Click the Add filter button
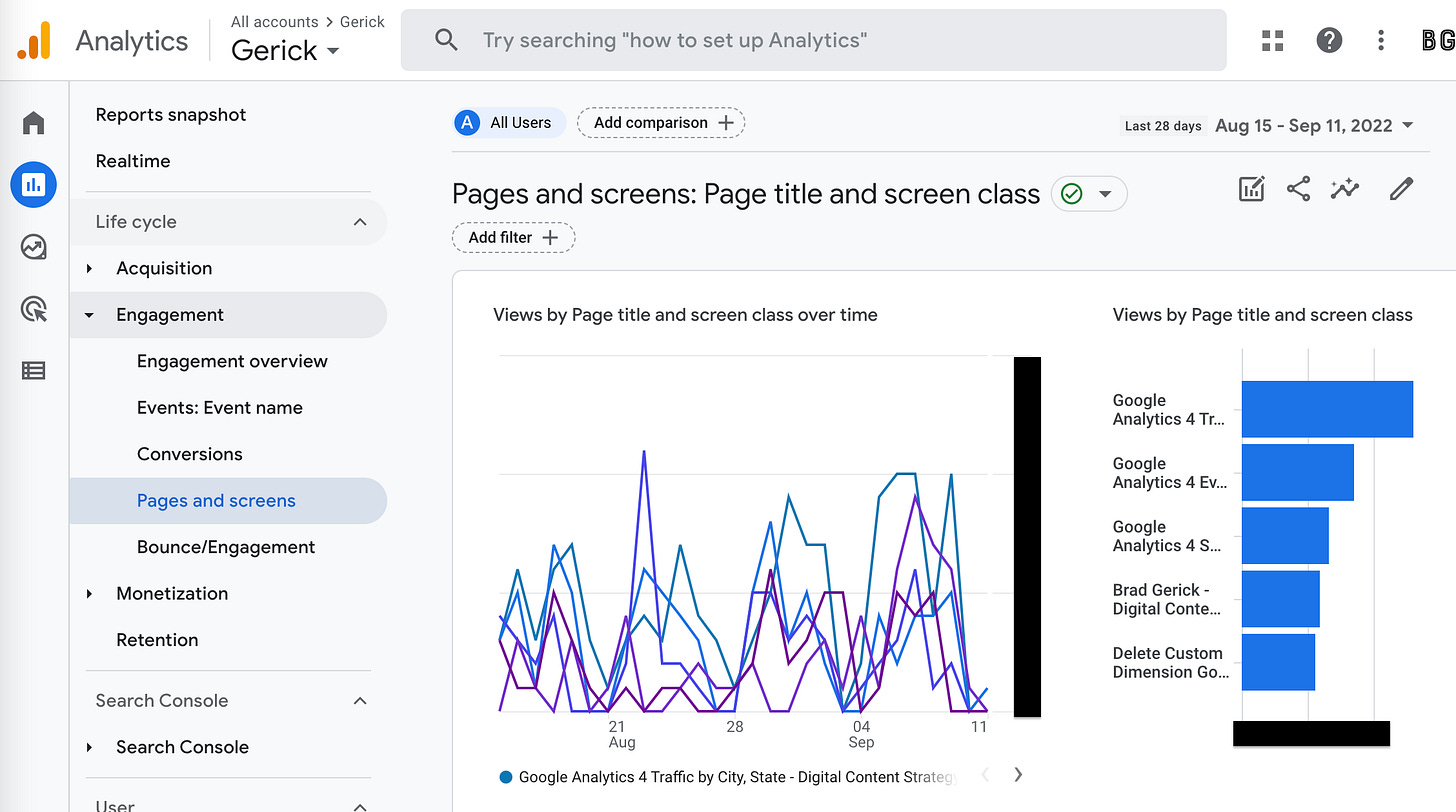 click(513, 237)
